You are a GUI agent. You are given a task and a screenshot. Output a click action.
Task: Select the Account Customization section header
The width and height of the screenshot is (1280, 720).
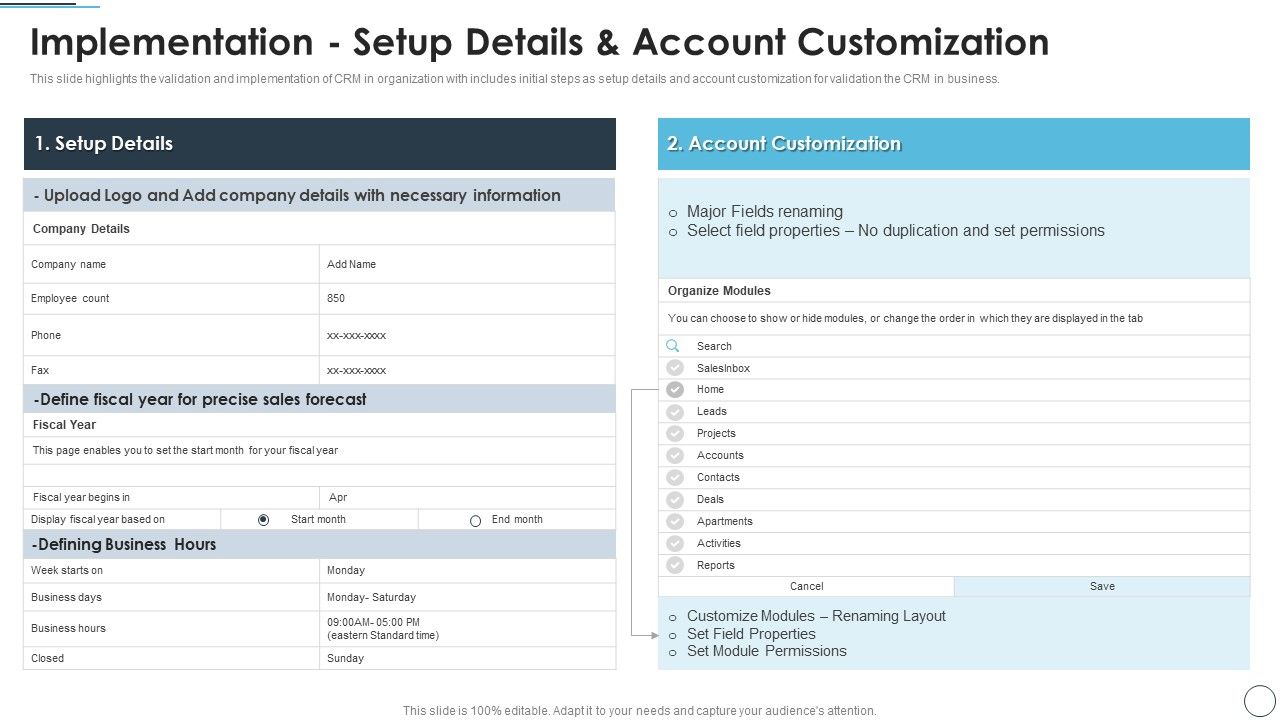coord(953,143)
